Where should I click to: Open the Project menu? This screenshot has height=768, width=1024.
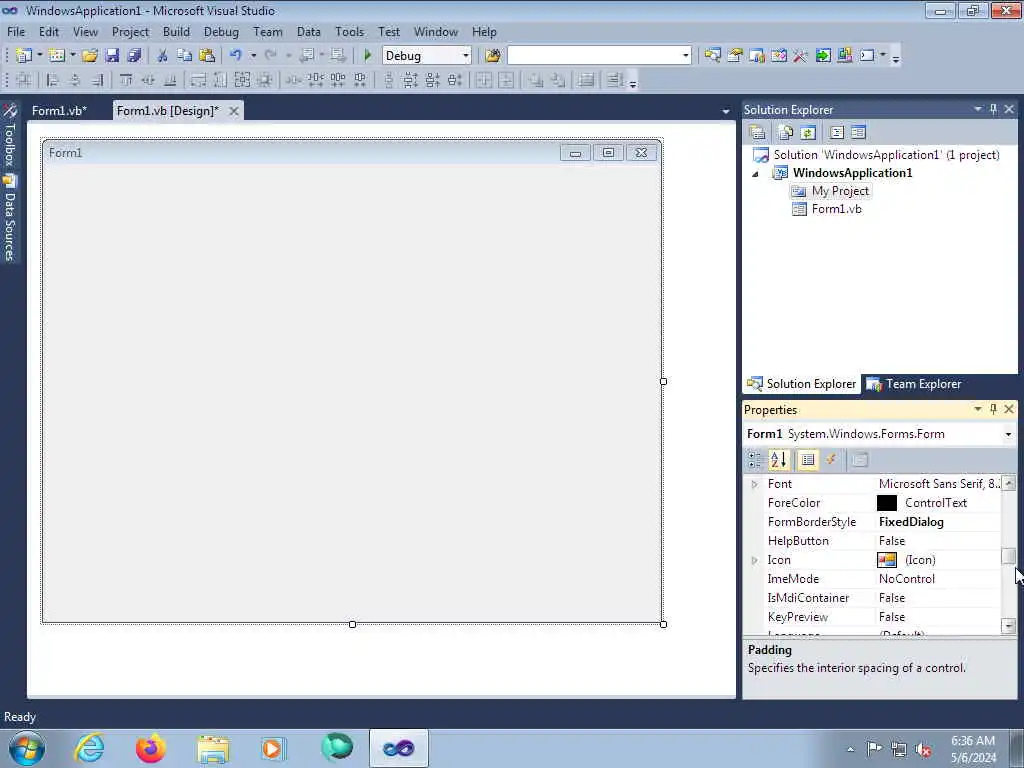[x=130, y=31]
